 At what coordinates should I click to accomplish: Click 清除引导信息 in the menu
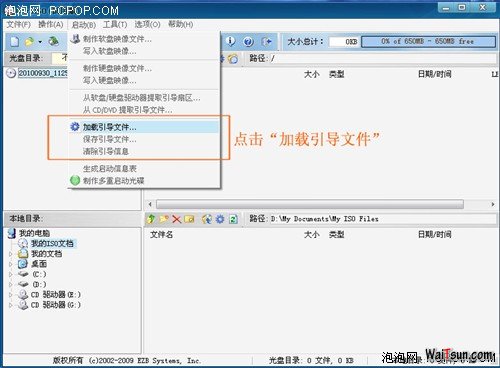pyautogui.click(x=144, y=151)
